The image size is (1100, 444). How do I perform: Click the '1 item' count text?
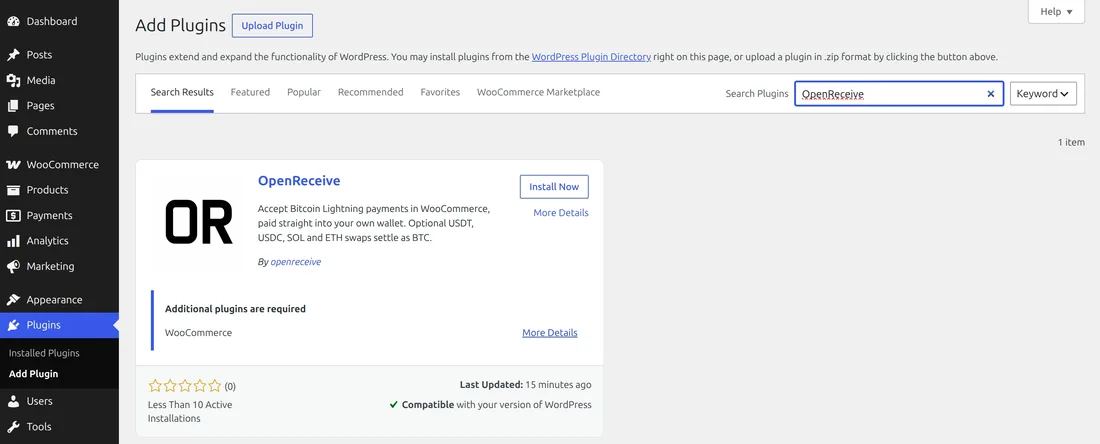pos(1071,142)
